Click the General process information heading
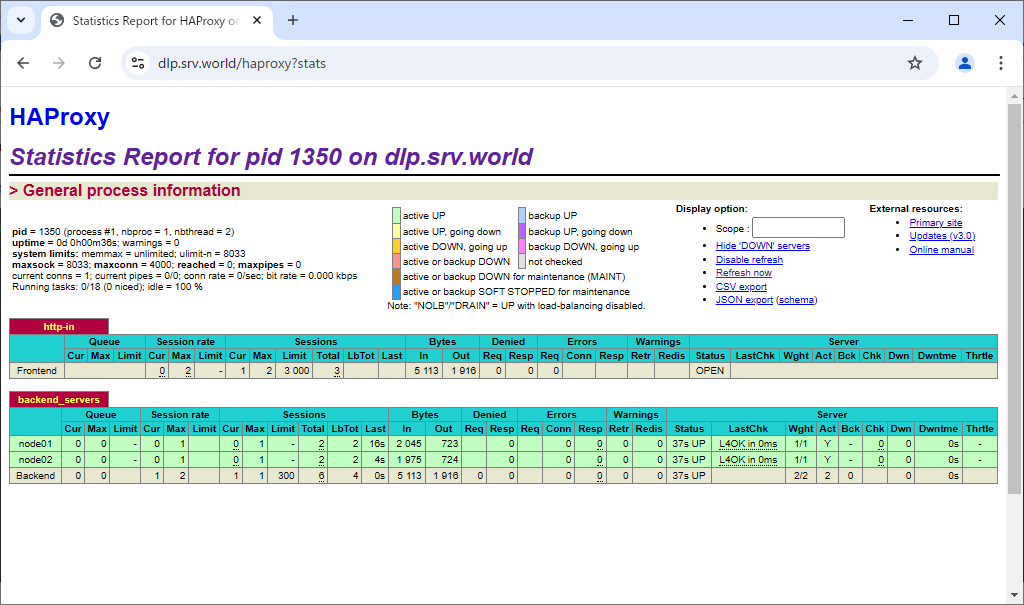The height and width of the screenshot is (605, 1024). (131, 190)
